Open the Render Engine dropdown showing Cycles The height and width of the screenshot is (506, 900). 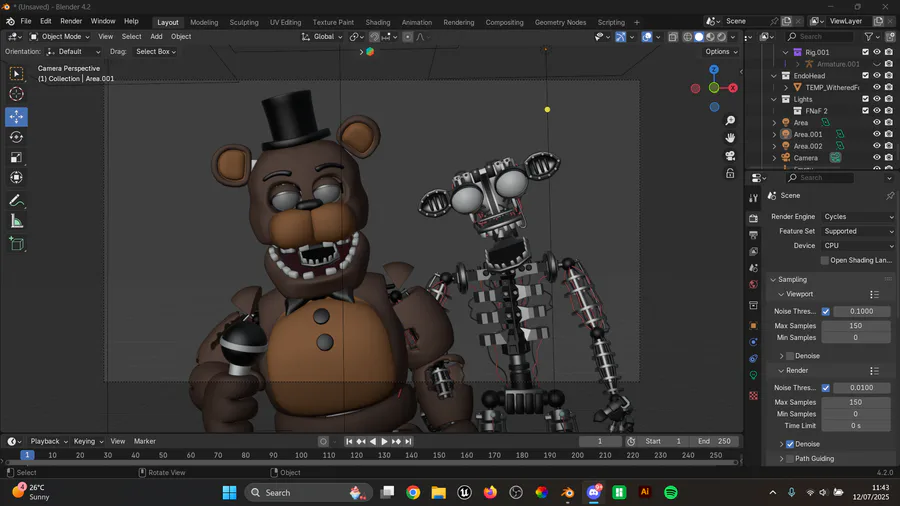coord(858,217)
